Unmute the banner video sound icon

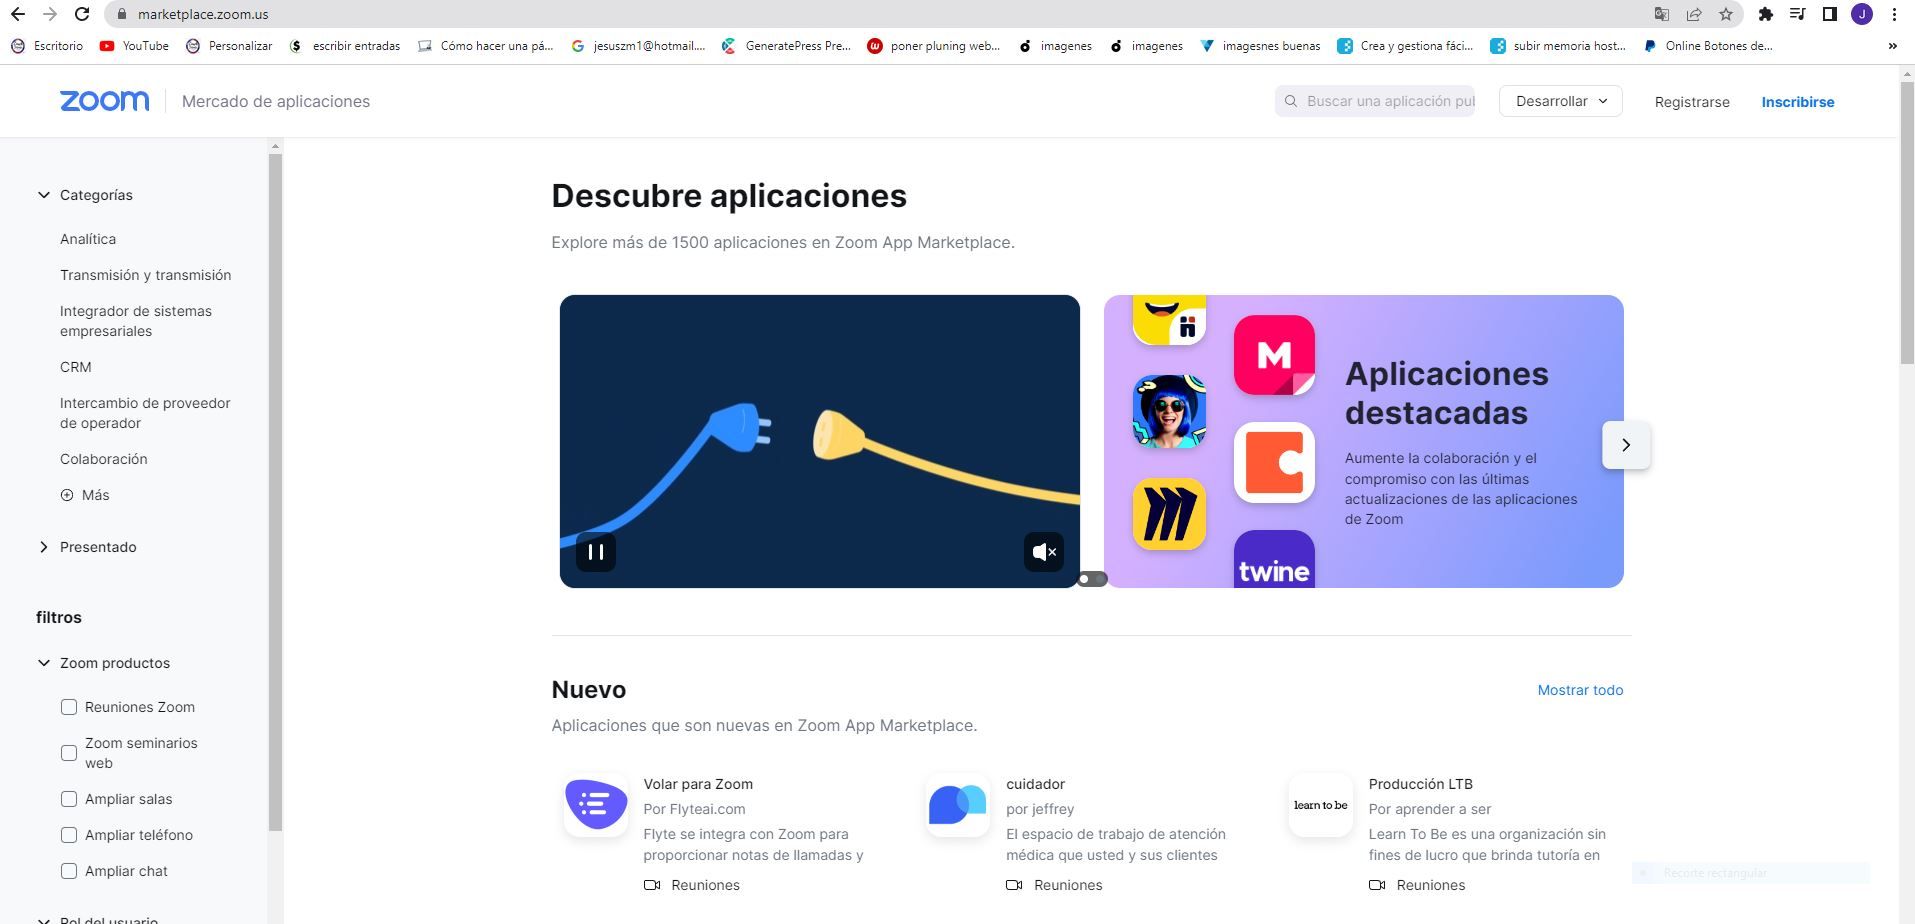(1044, 552)
